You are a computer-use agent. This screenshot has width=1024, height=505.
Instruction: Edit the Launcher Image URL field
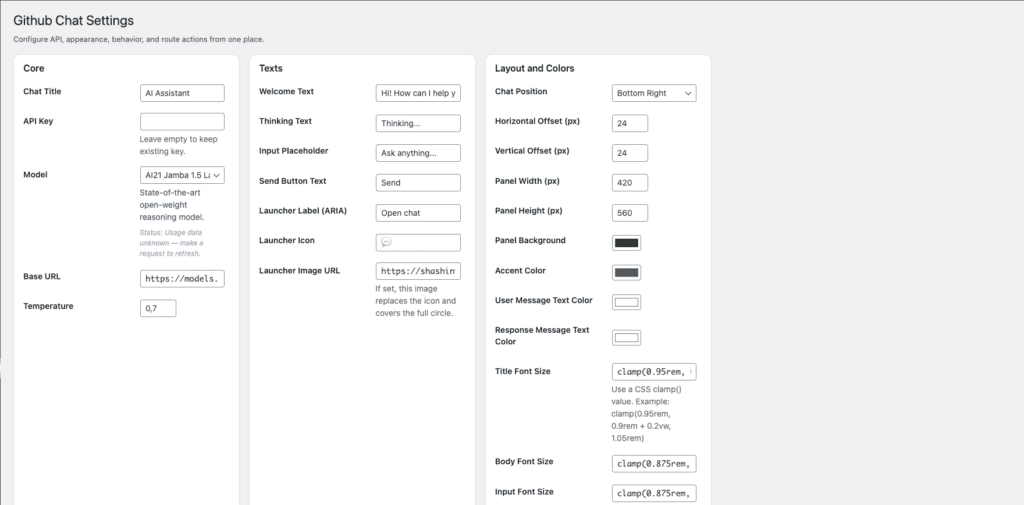point(418,271)
